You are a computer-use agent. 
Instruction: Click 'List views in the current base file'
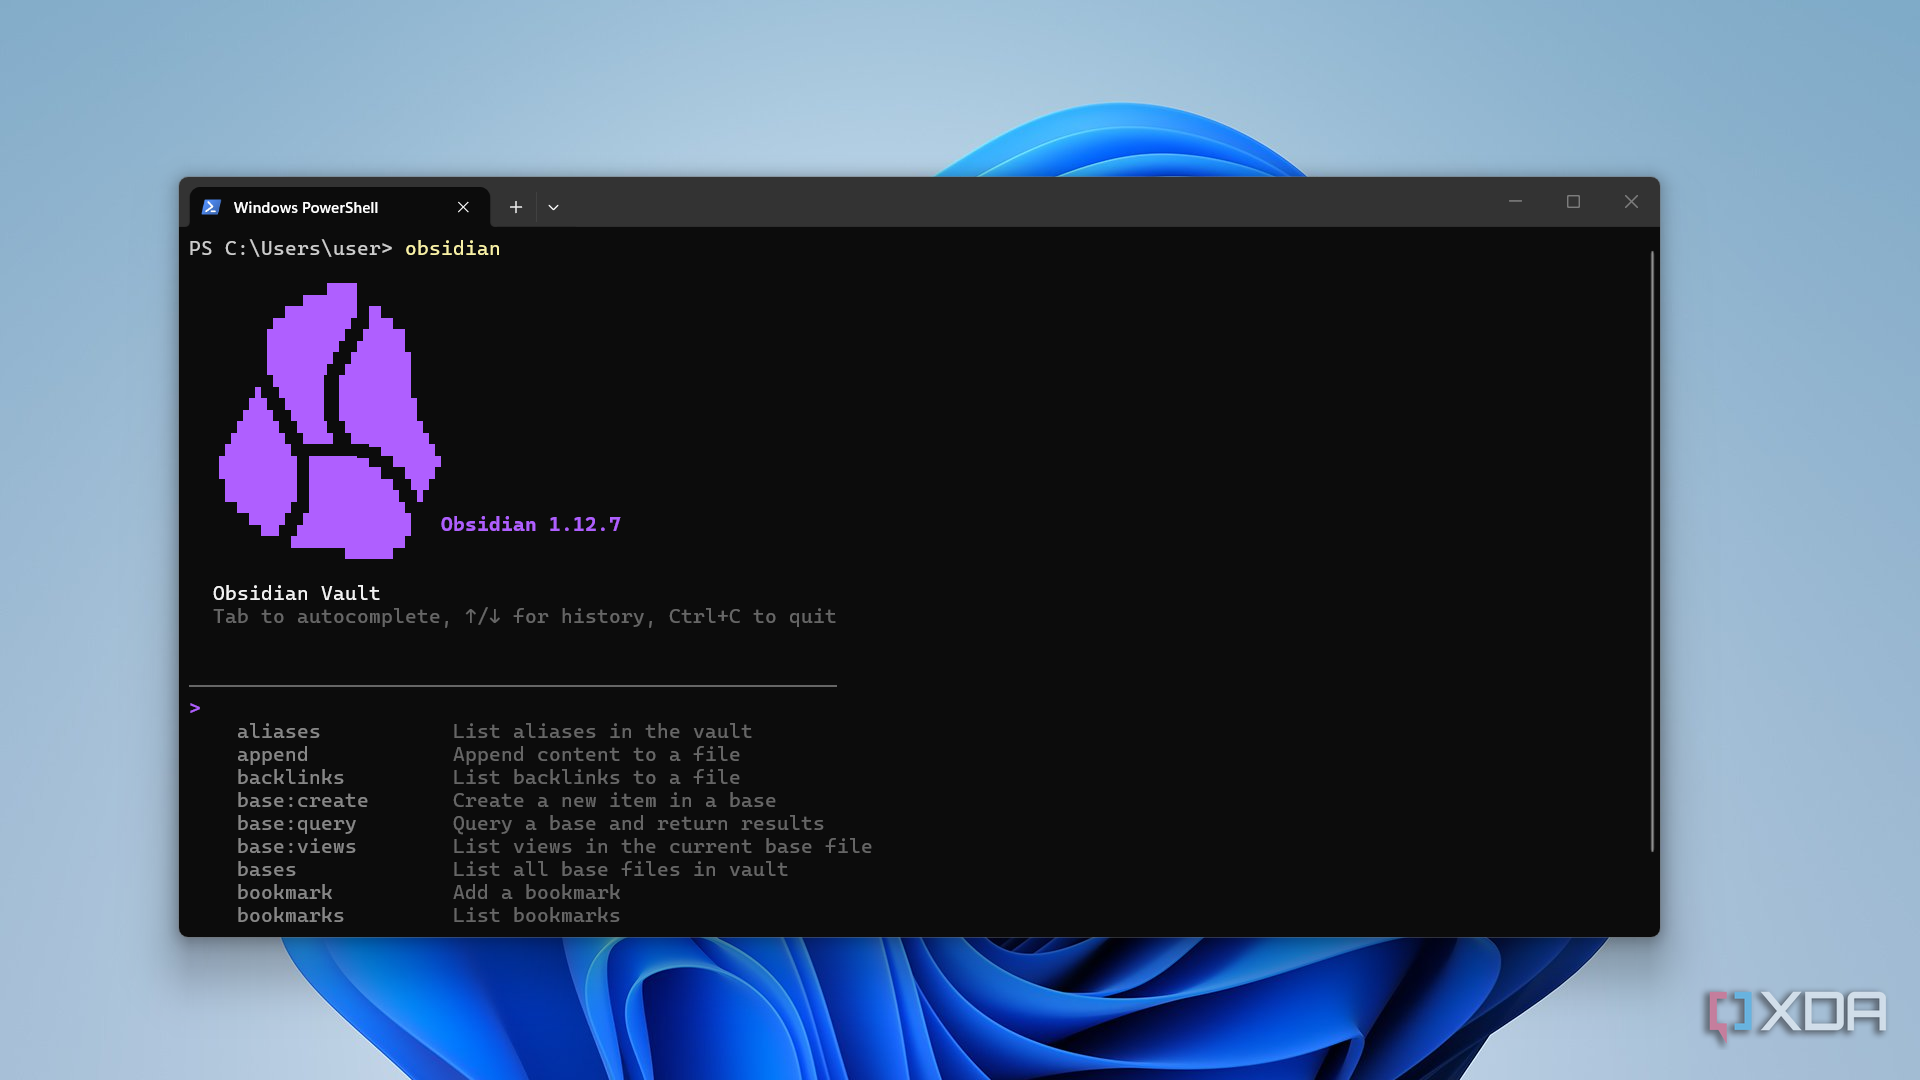[662, 846]
